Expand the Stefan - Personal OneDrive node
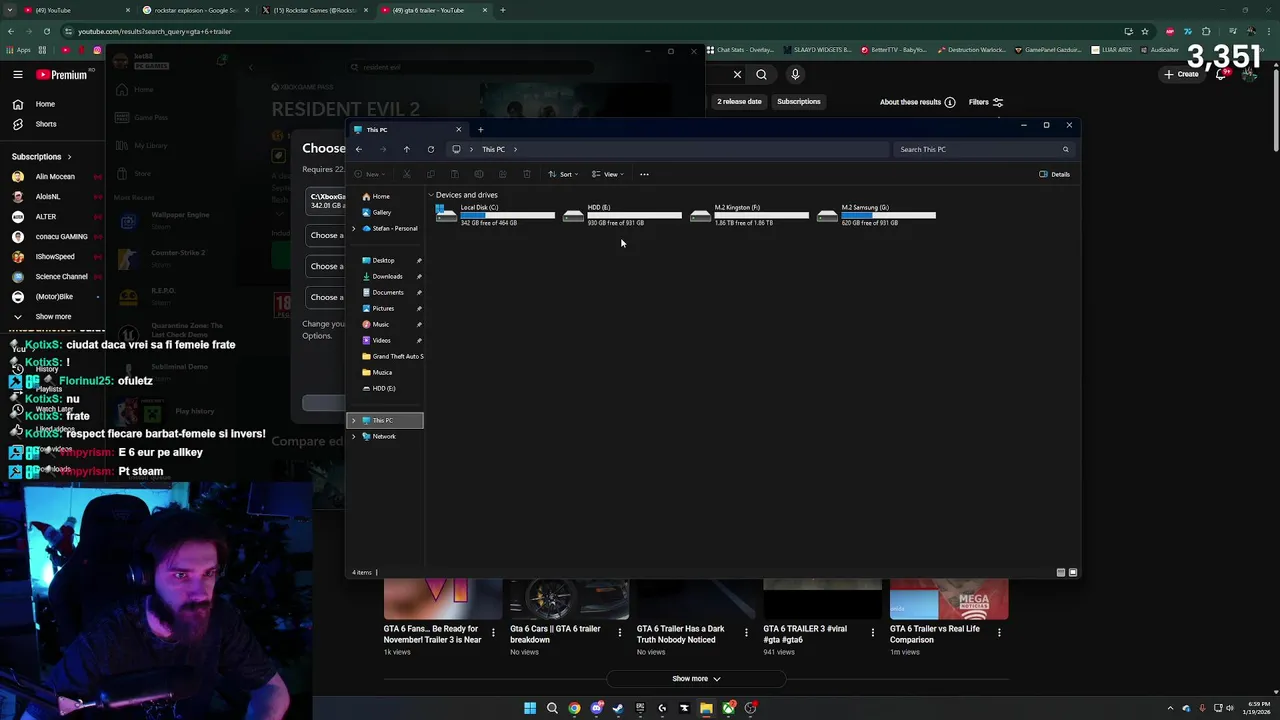This screenshot has width=1280, height=720. 353,228
